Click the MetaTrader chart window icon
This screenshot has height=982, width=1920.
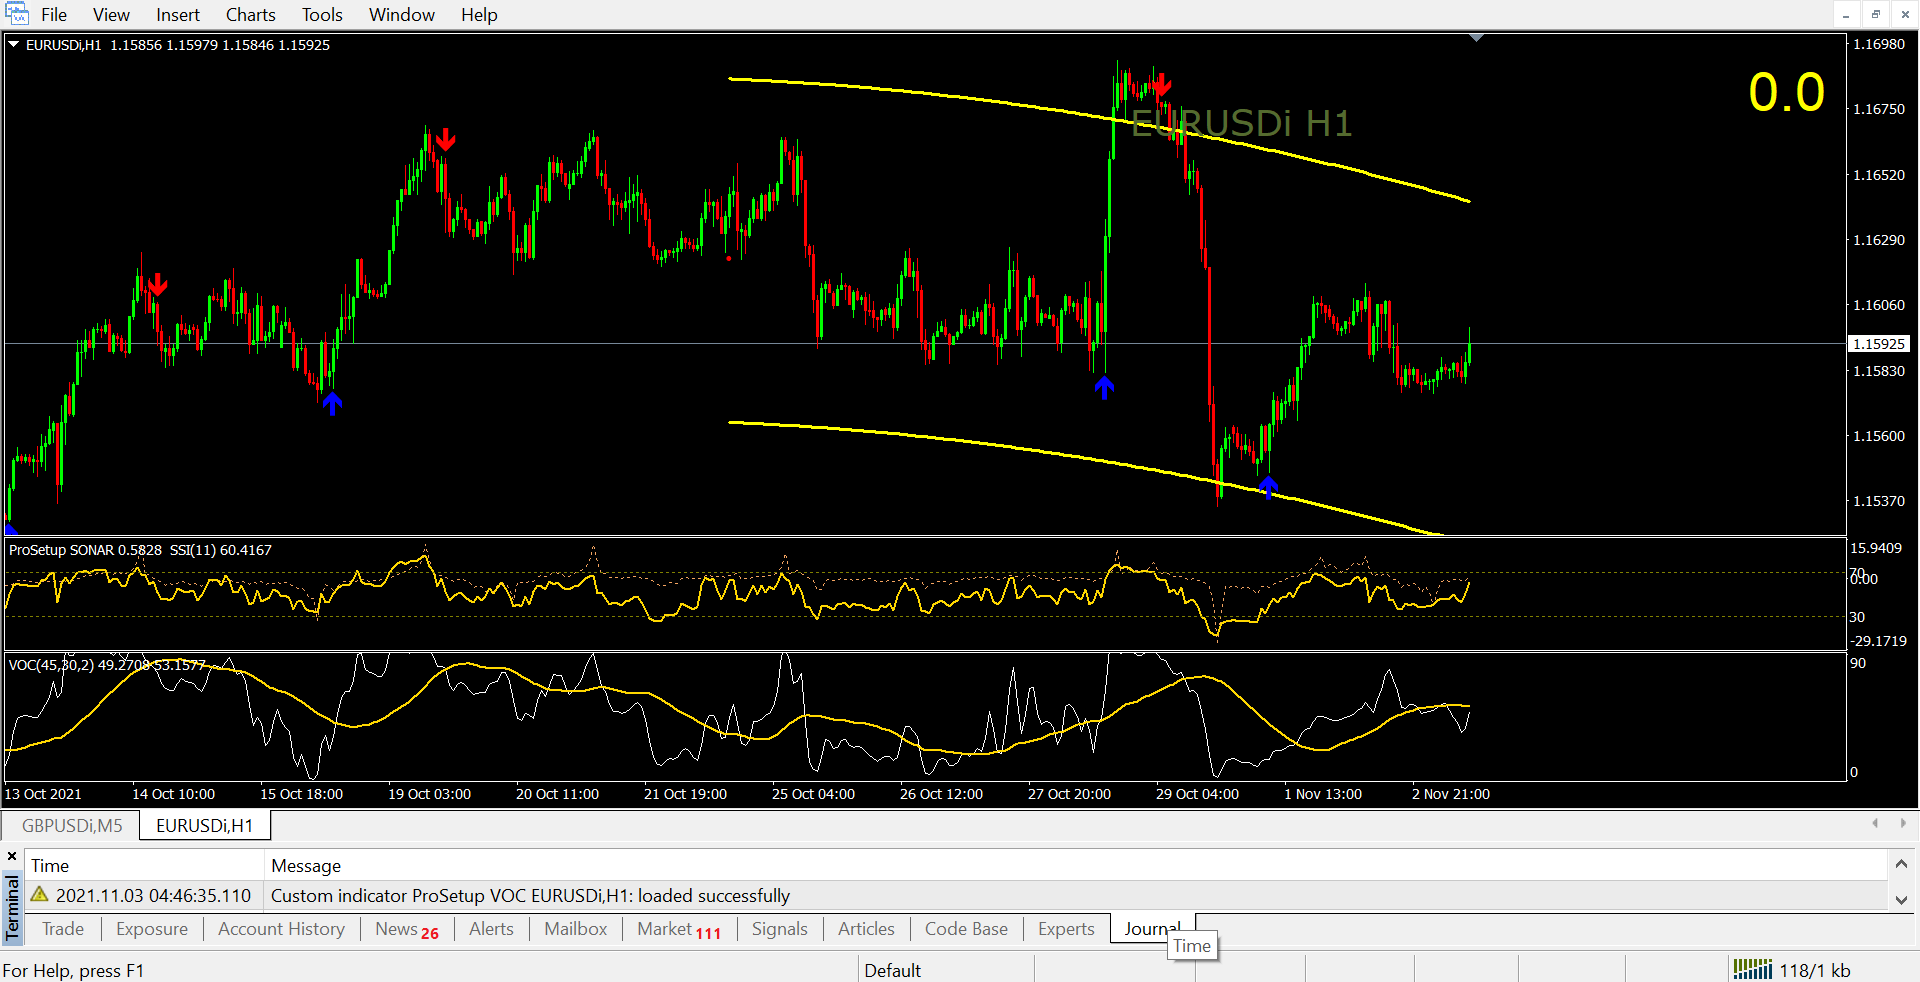click(x=17, y=14)
